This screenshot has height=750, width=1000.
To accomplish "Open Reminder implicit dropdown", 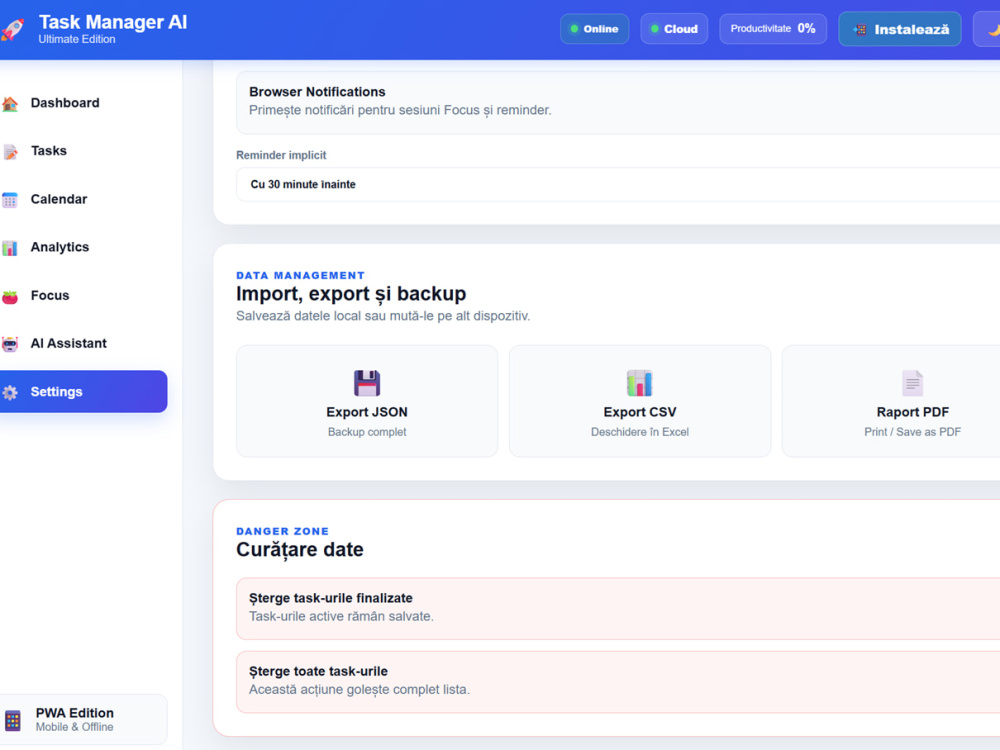I will pyautogui.click(x=618, y=184).
